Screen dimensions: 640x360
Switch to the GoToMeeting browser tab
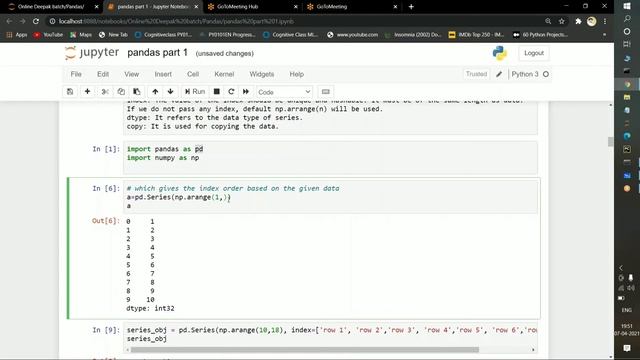tap(351, 7)
